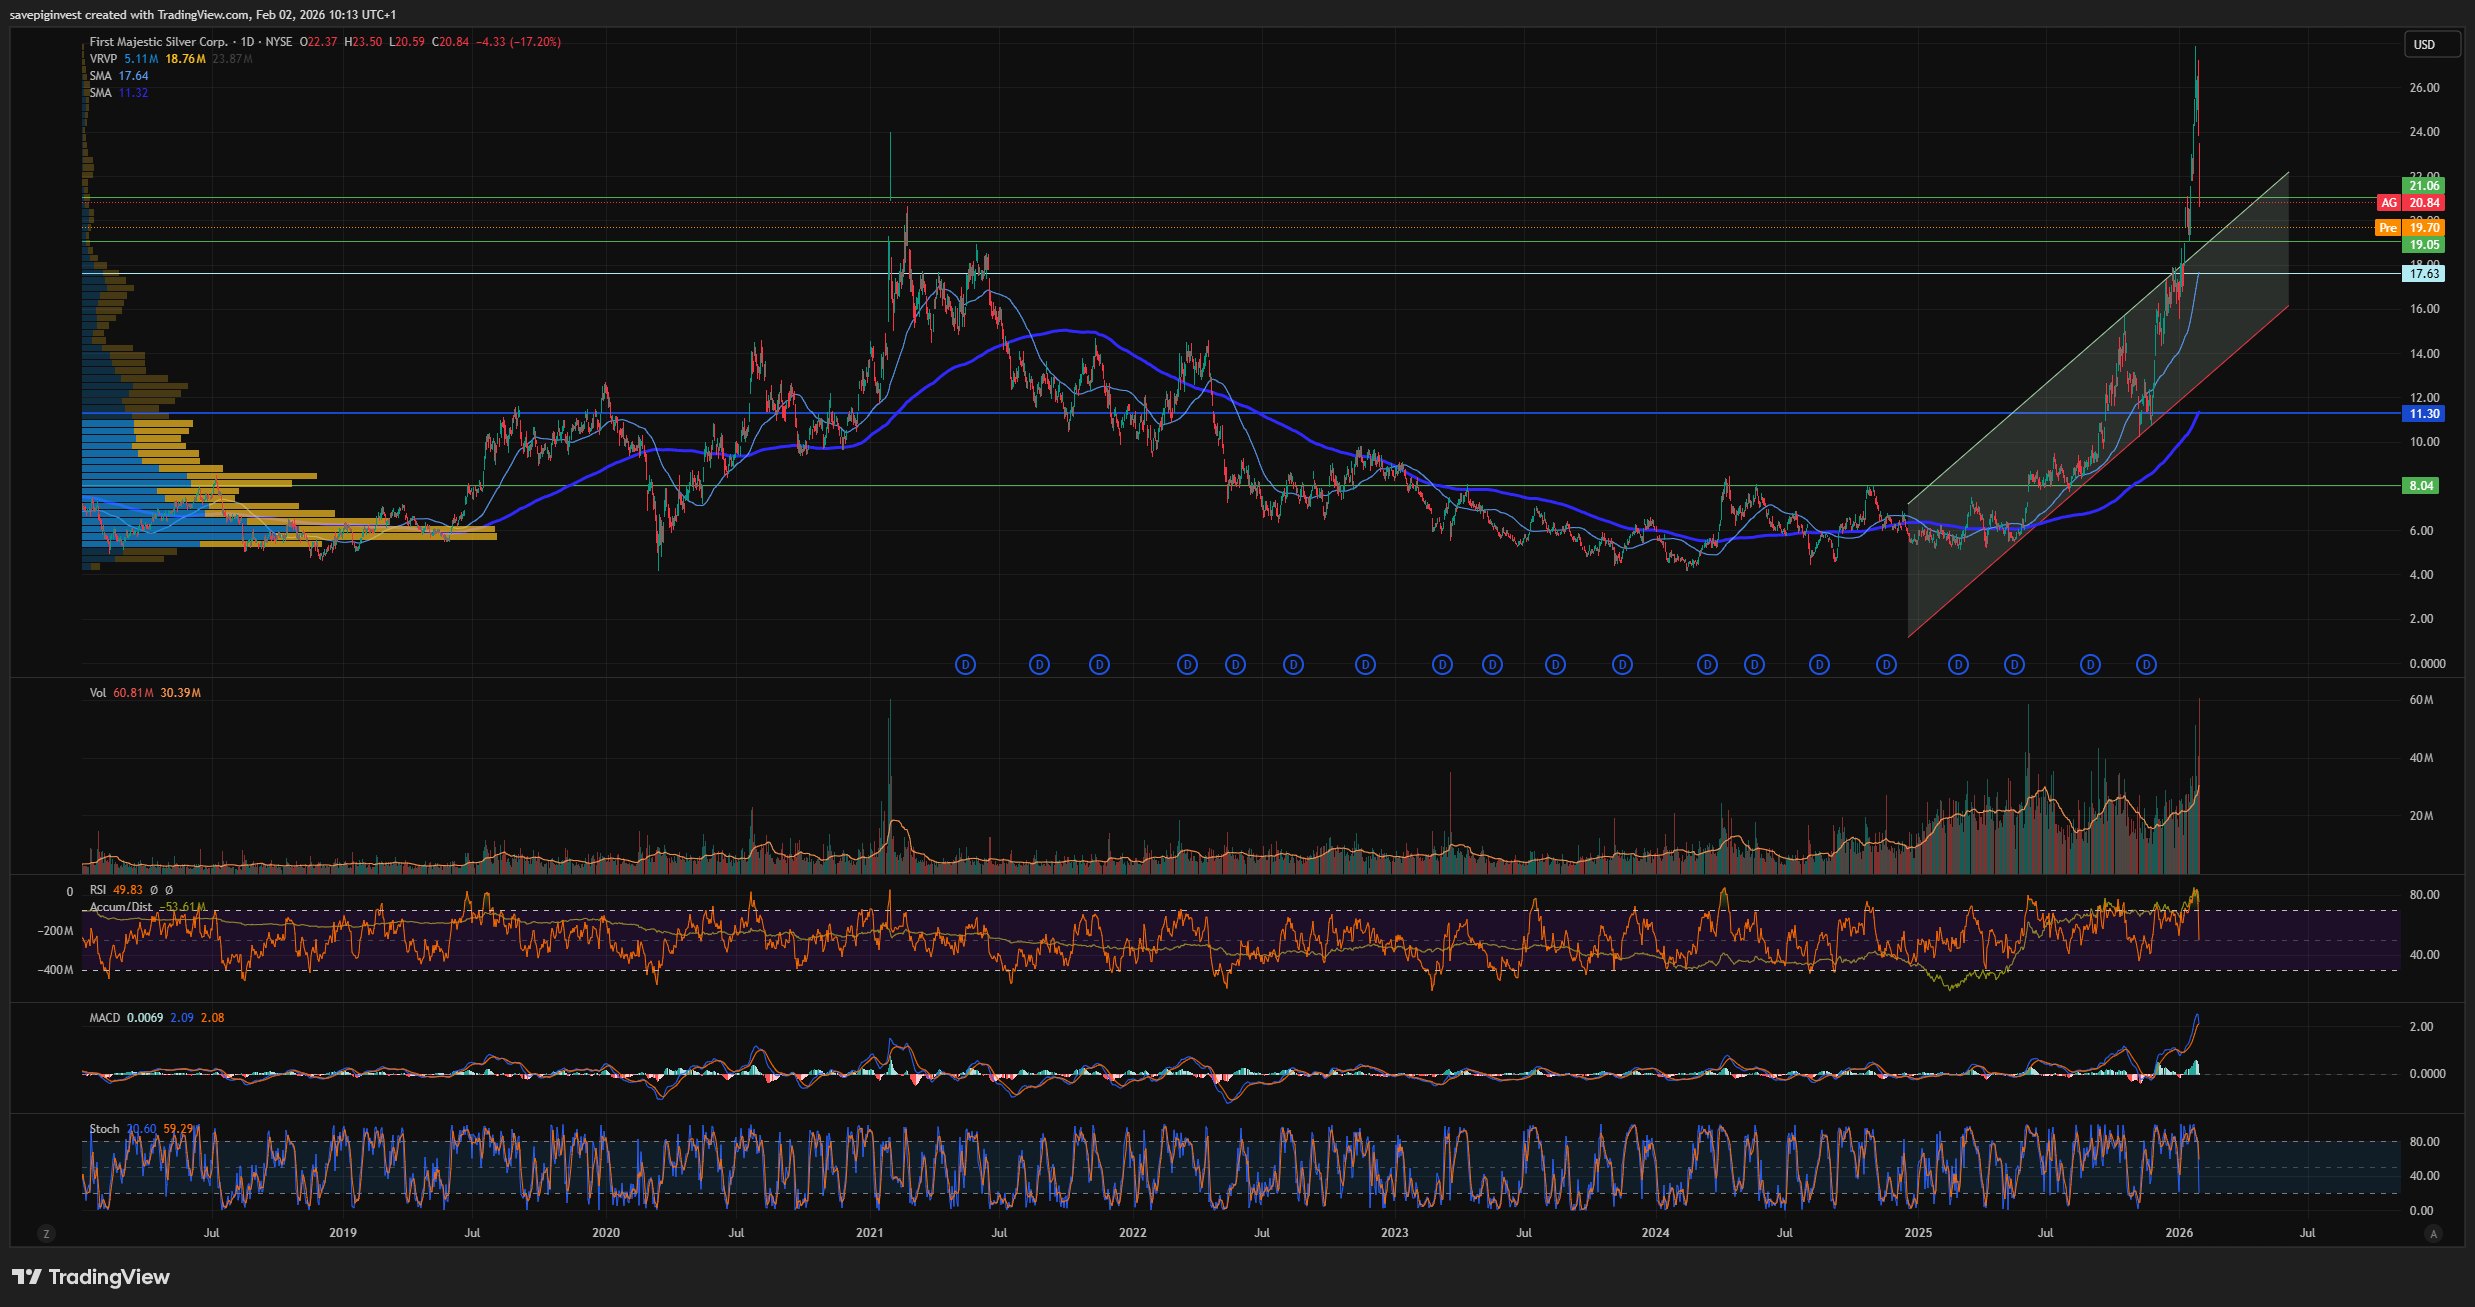Screen dimensions: 2475x1307
Task: Select the MACD indicator legend
Action: click(x=104, y=1017)
